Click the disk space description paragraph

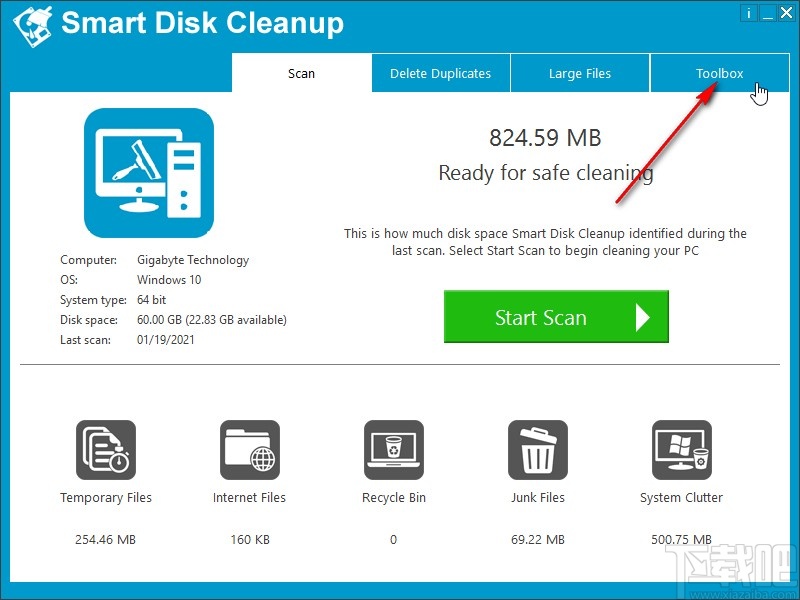point(545,242)
